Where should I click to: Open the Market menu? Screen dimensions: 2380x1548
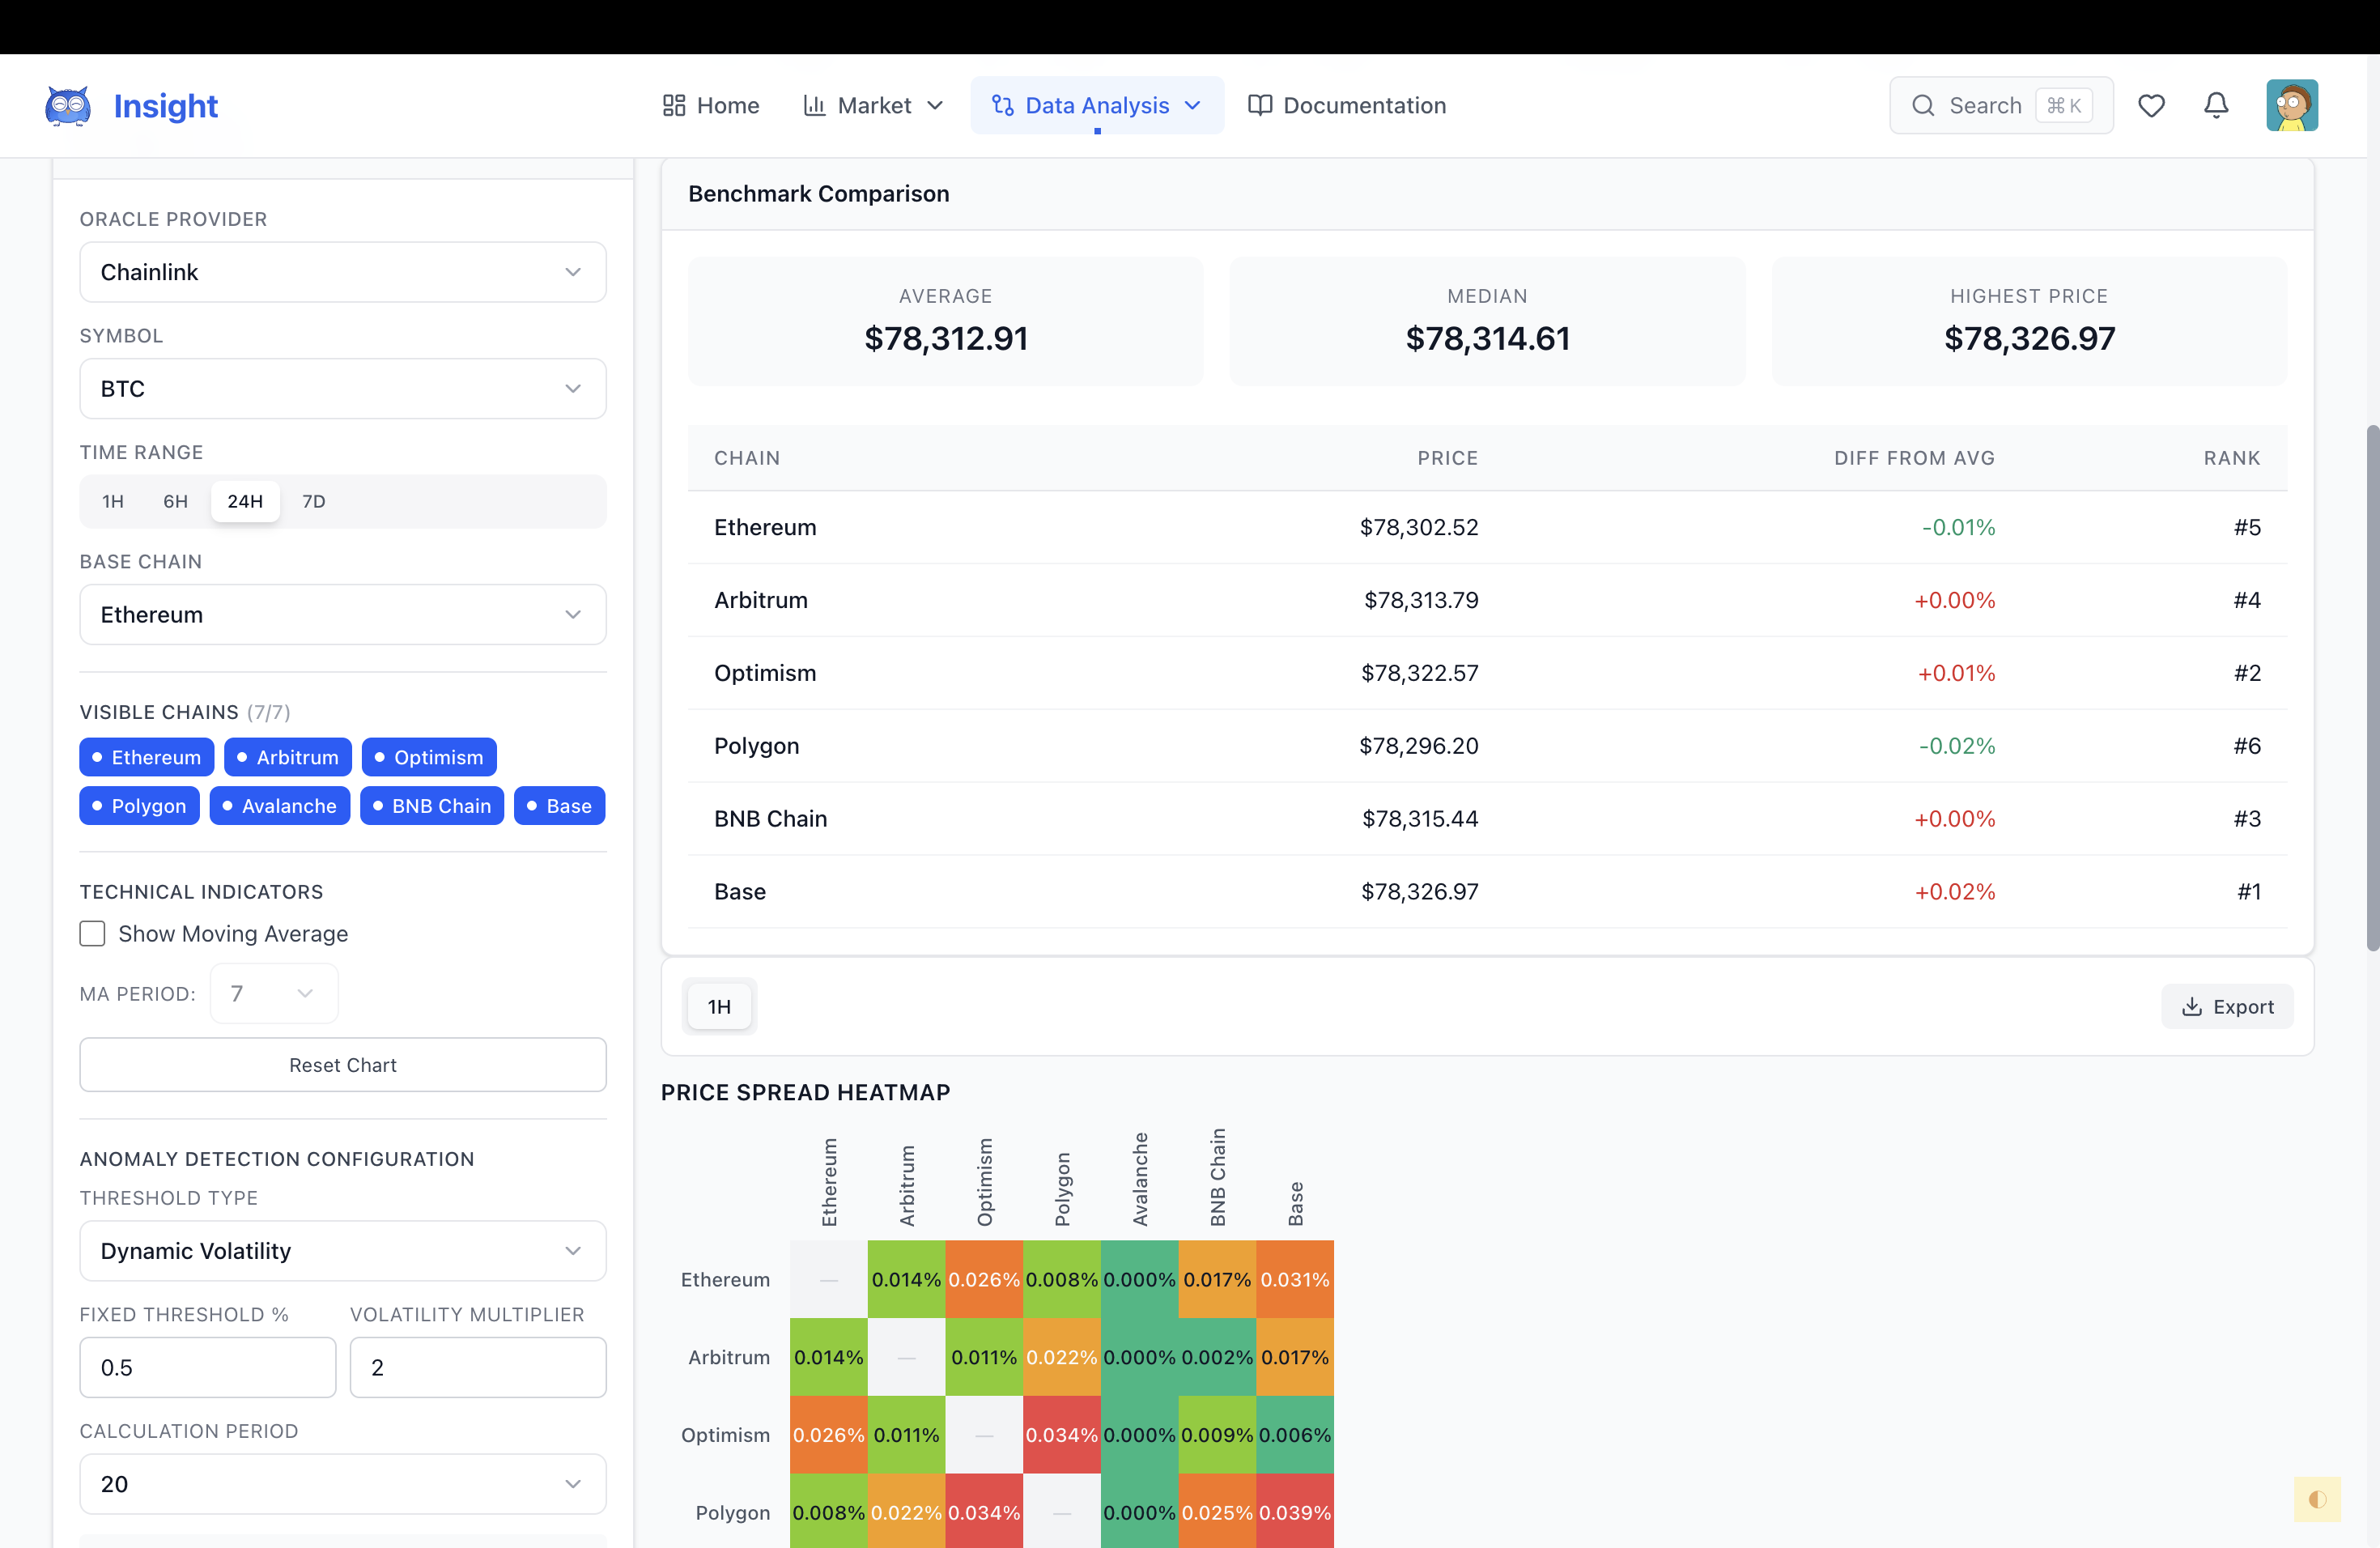(873, 105)
